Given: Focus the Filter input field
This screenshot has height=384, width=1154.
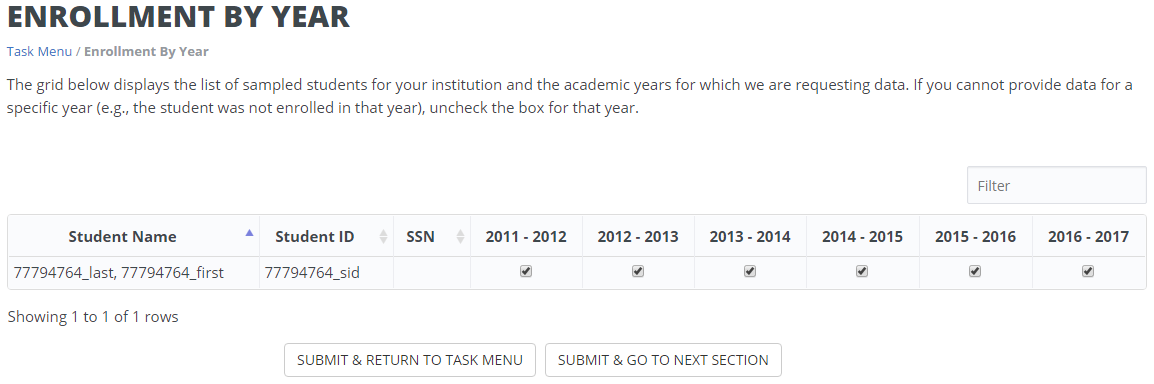Looking at the screenshot, I should click(1056, 185).
